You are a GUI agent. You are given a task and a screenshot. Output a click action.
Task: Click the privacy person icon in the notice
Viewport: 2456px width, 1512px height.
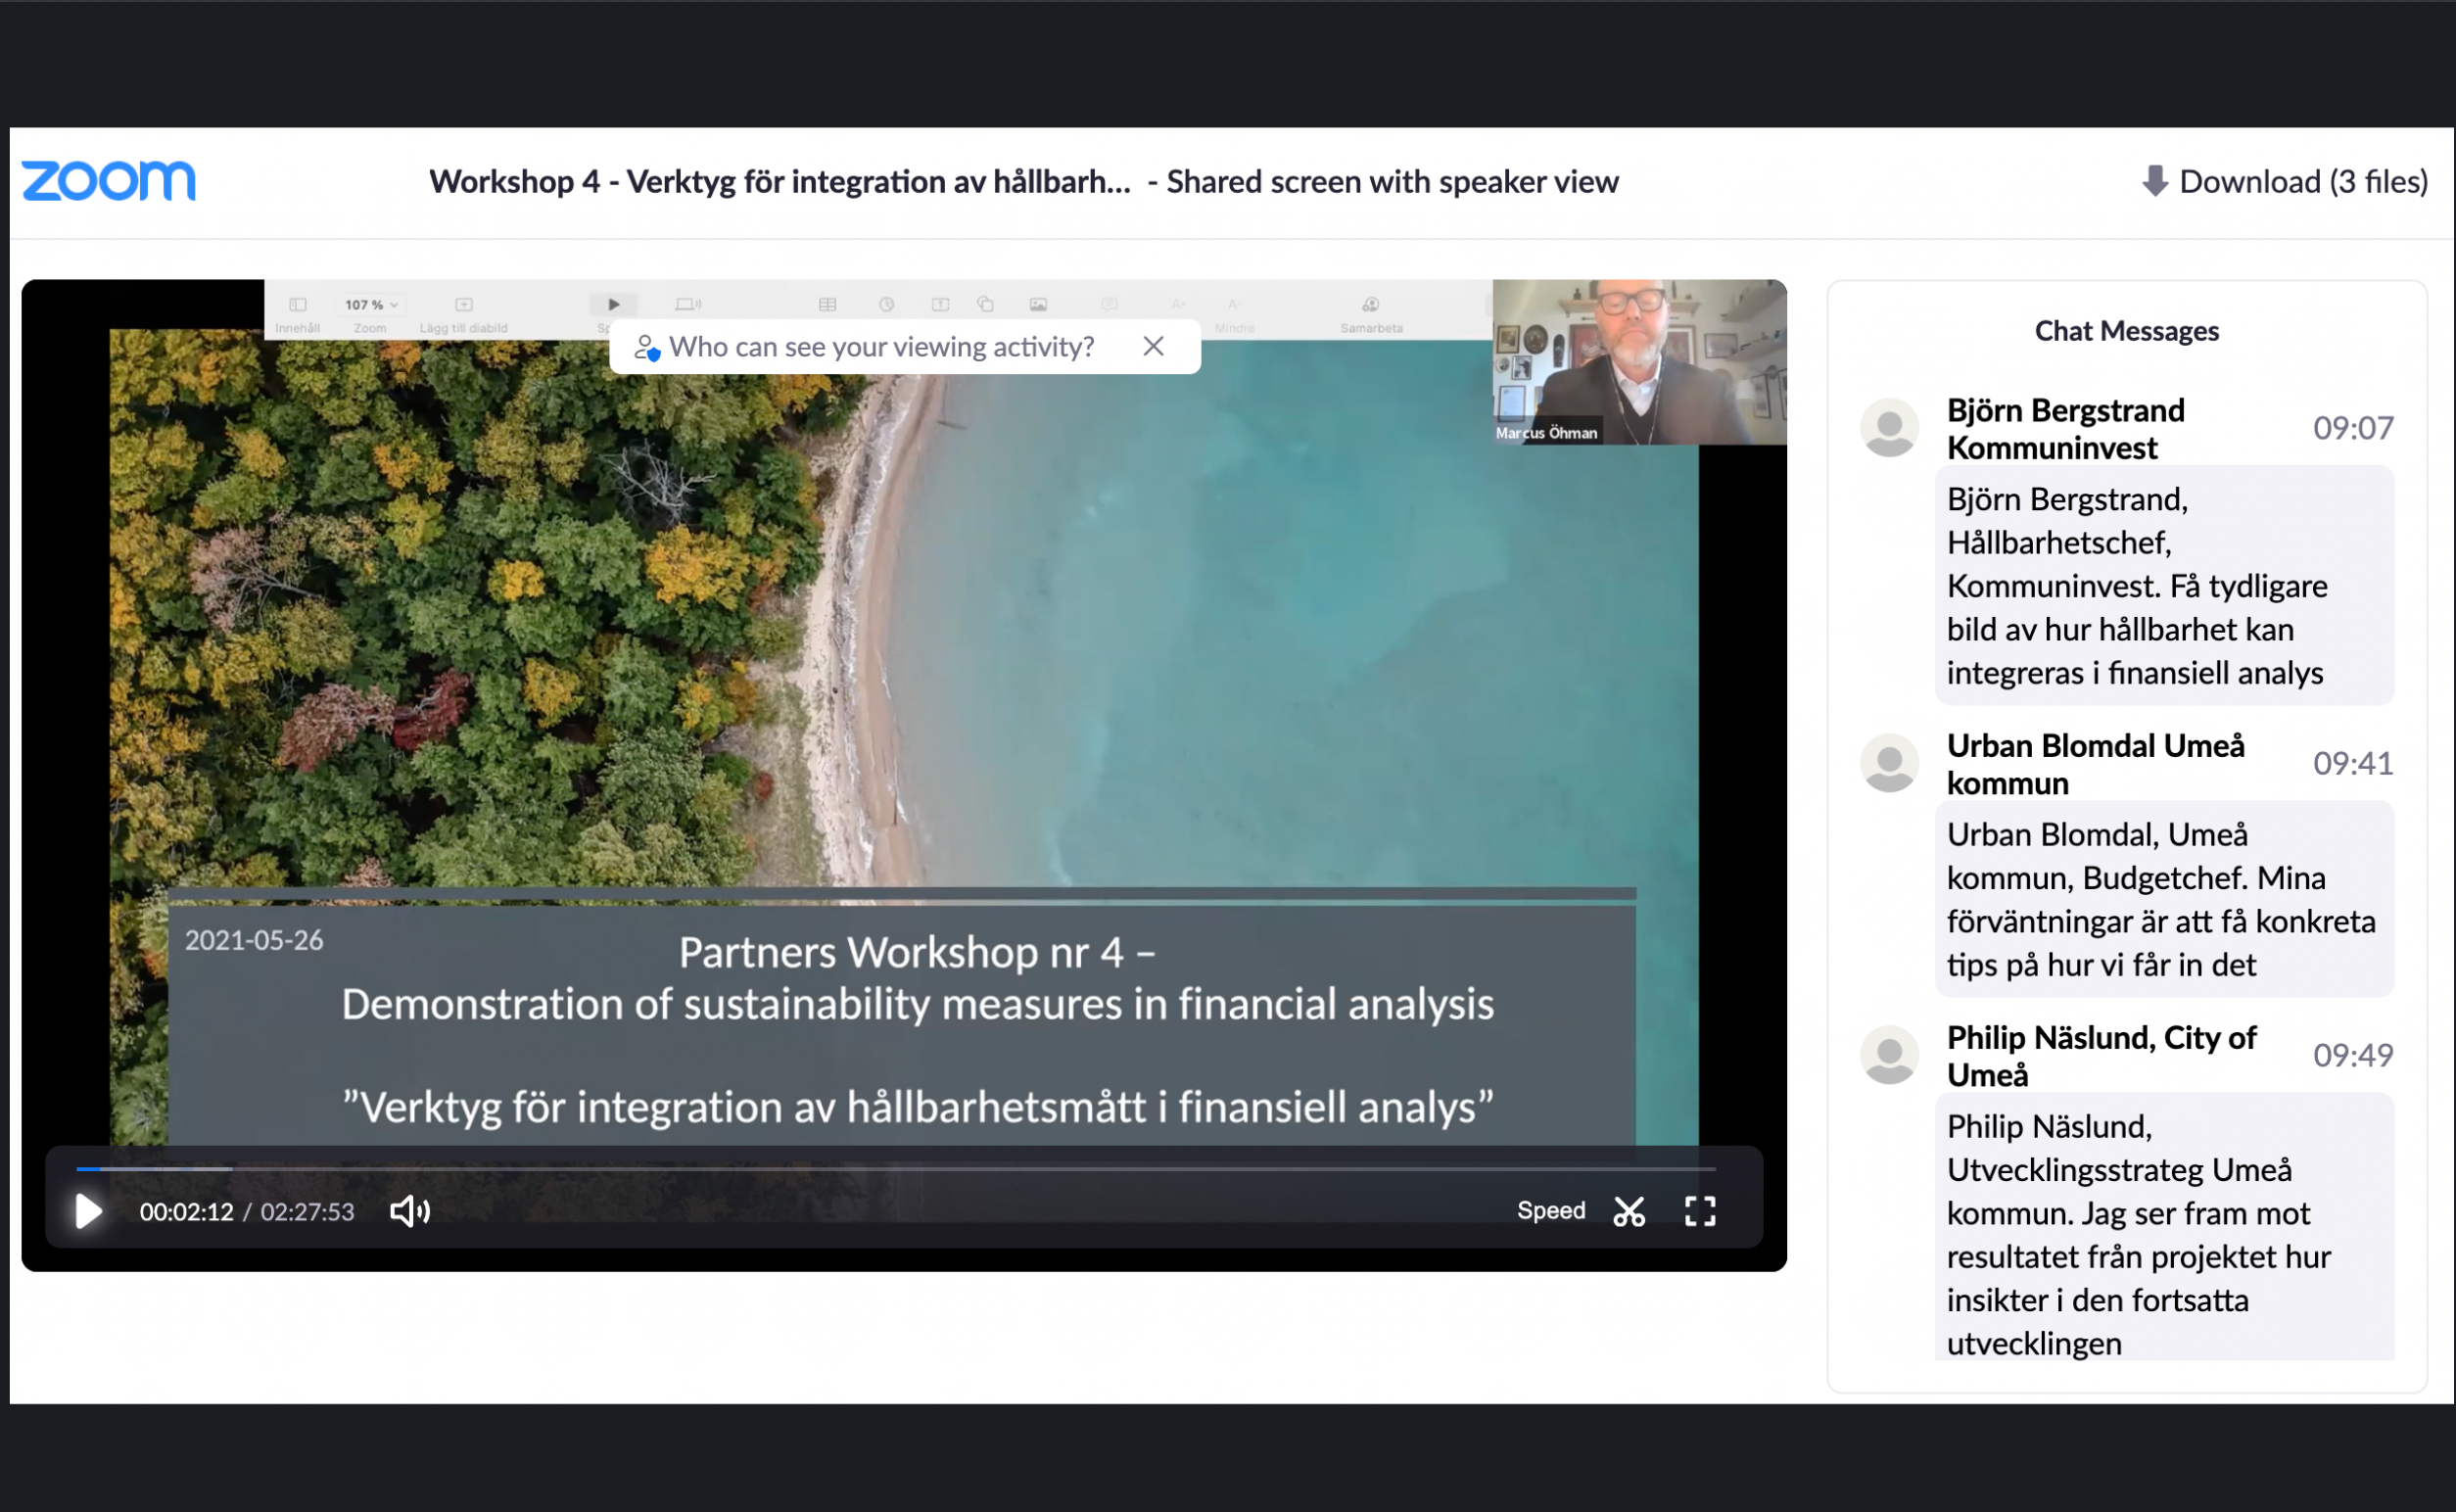[x=646, y=347]
